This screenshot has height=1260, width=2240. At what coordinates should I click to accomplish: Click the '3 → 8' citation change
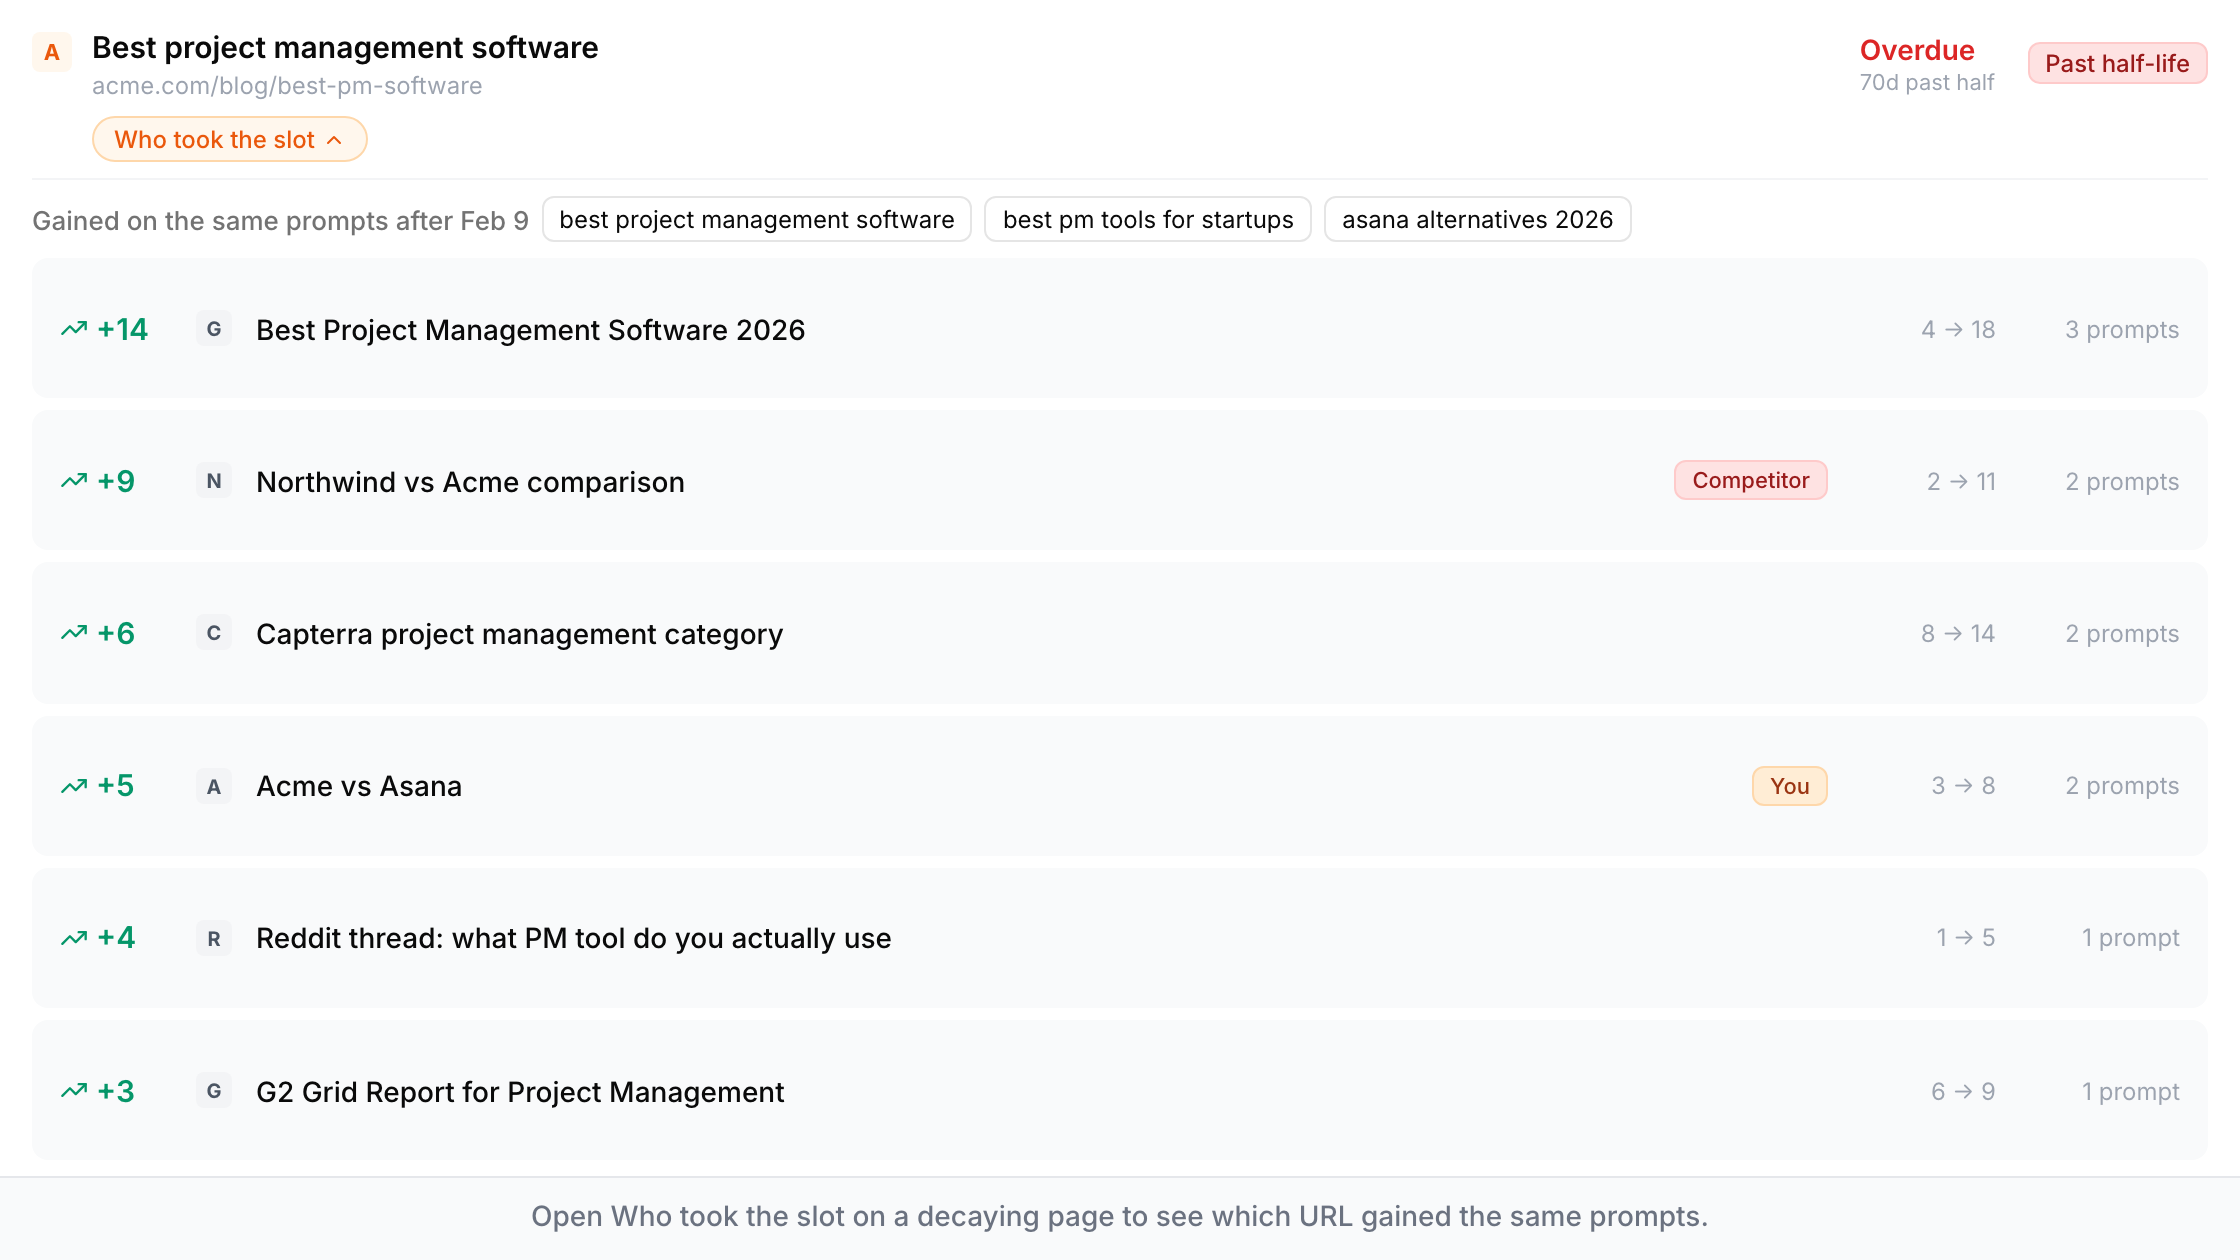click(x=1963, y=786)
